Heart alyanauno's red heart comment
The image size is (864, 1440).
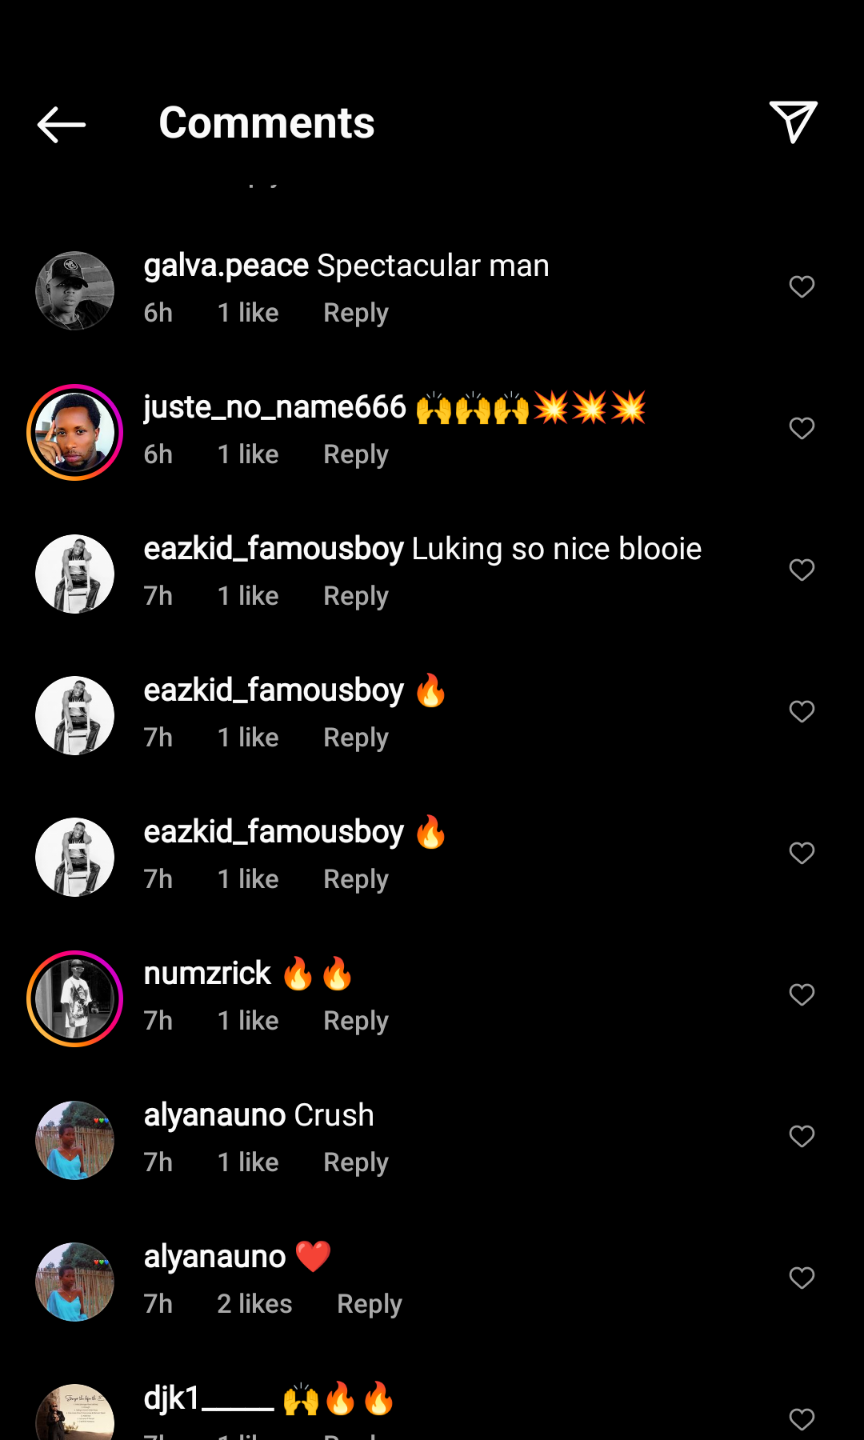(802, 1278)
